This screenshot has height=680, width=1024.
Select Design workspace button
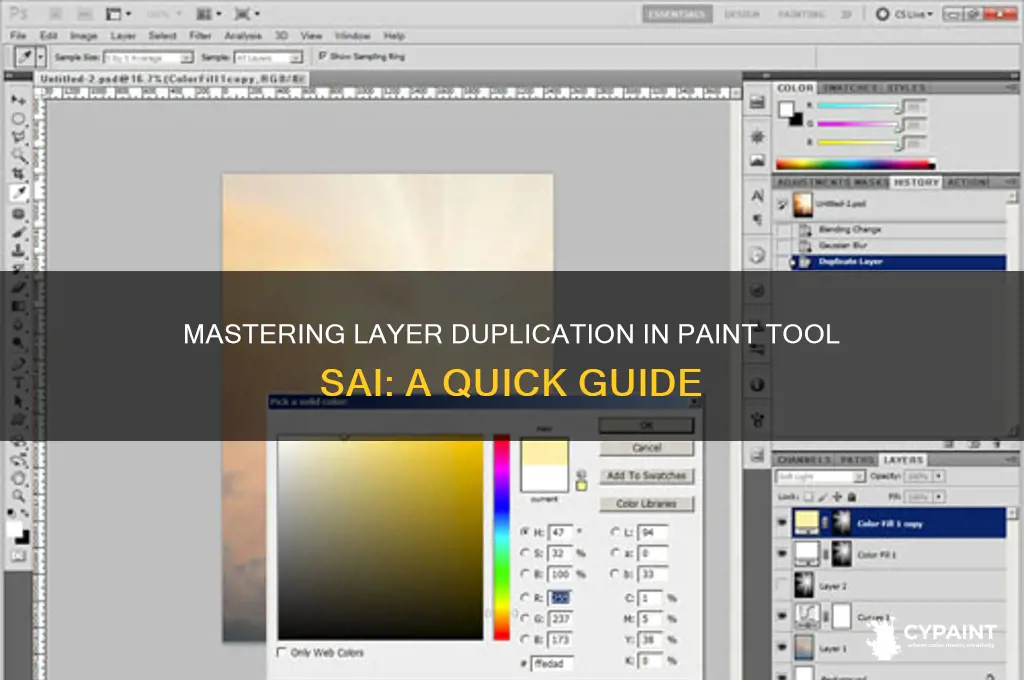click(x=742, y=14)
